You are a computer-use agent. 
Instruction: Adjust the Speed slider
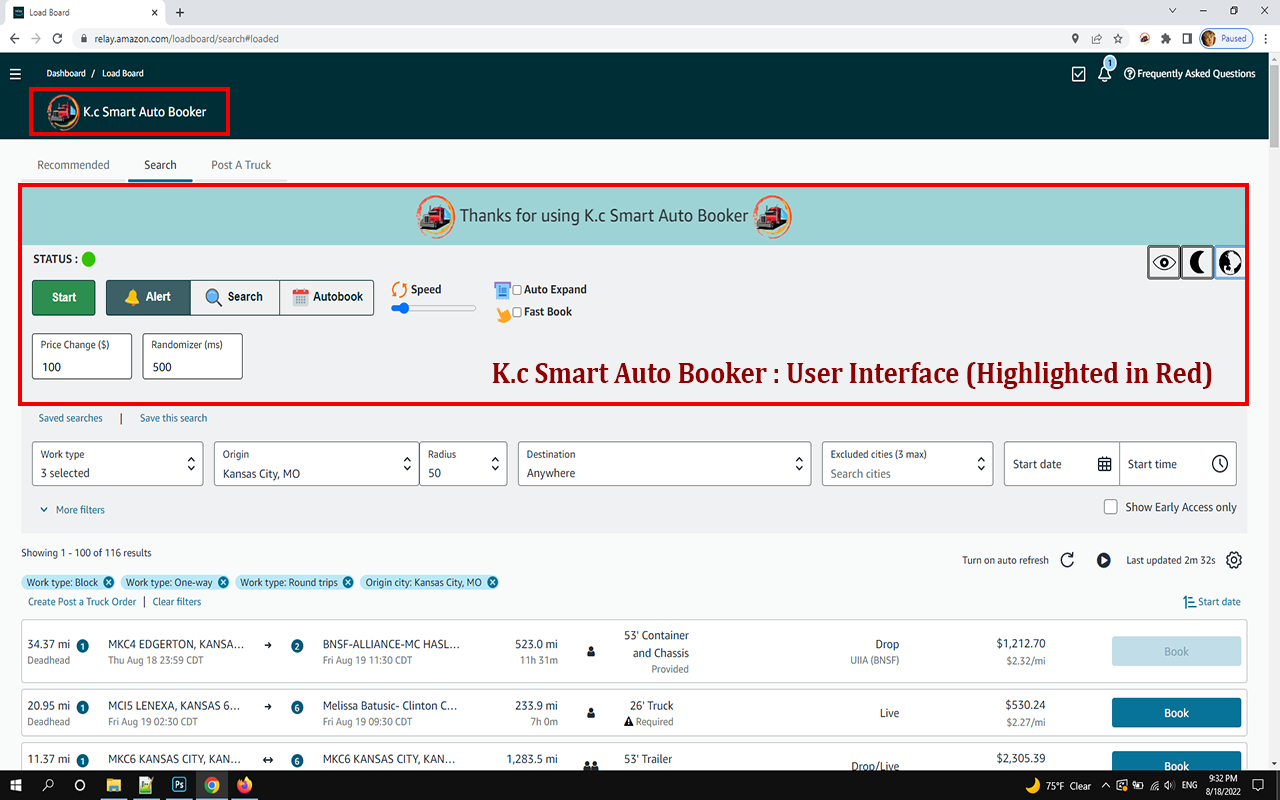(433, 308)
